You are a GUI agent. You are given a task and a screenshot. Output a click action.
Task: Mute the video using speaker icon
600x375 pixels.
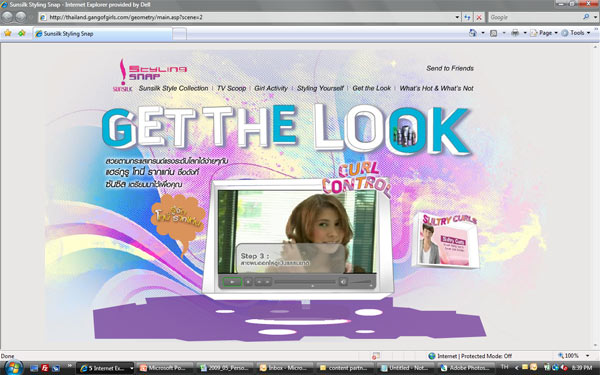pos(343,282)
